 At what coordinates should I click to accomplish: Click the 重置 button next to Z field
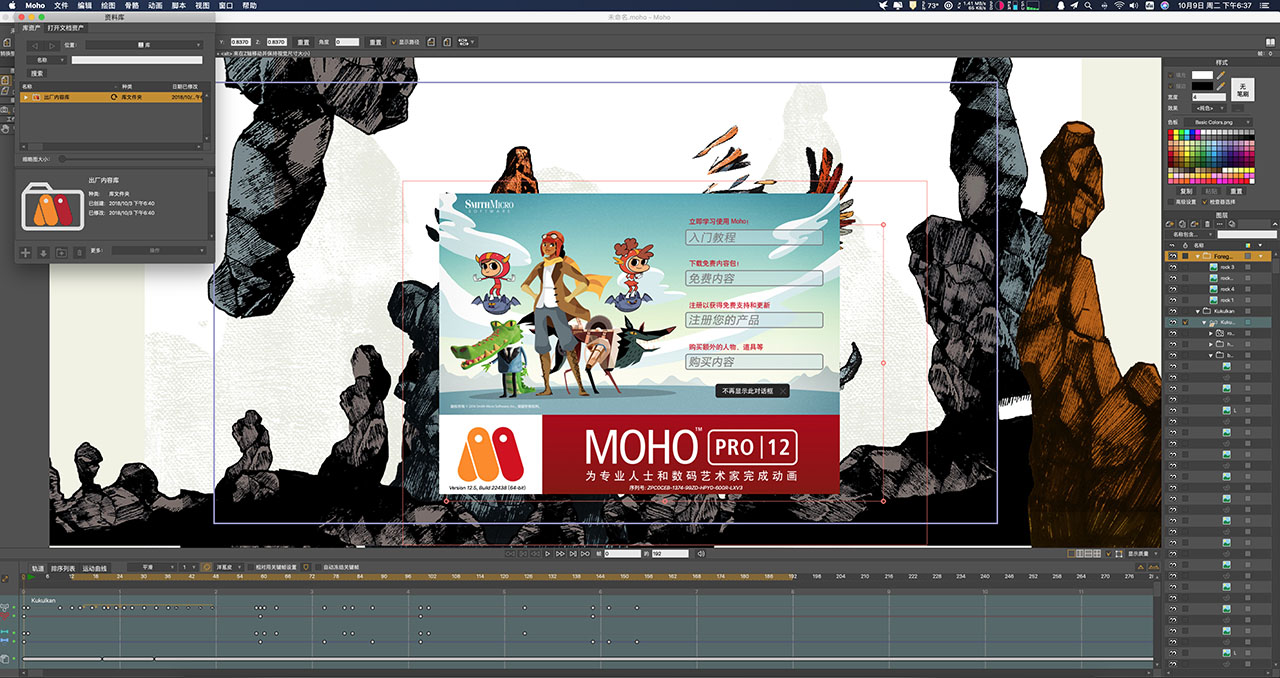pos(303,41)
